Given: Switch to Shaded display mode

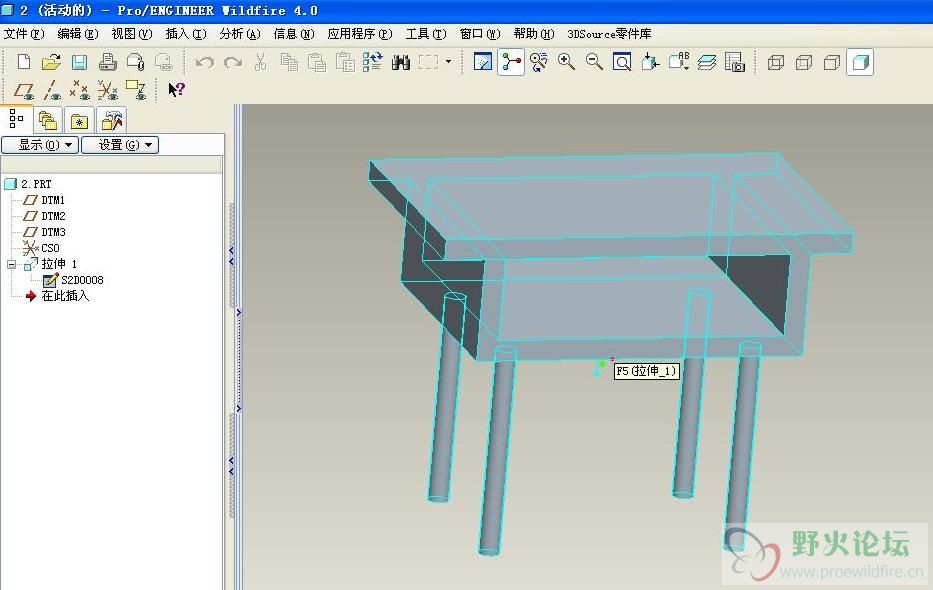Looking at the screenshot, I should click(860, 62).
